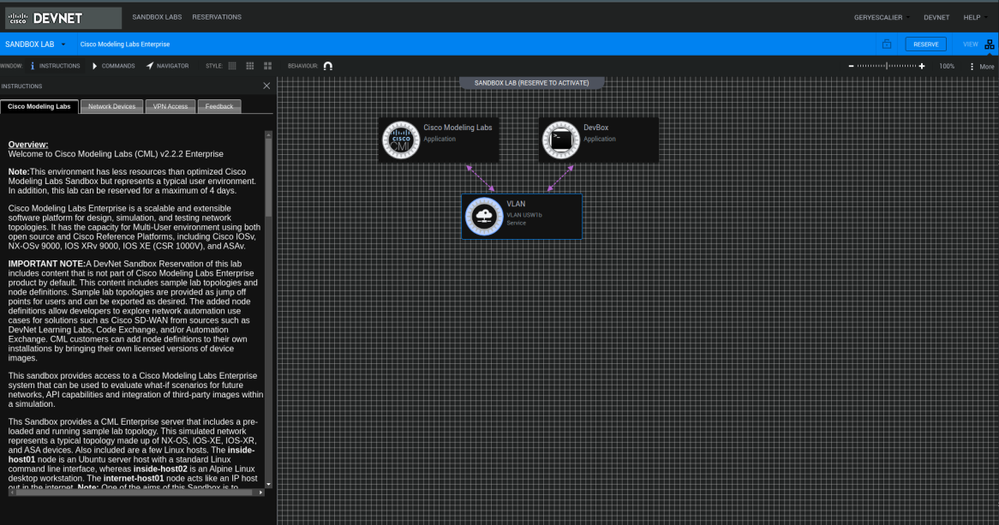Click the Reserve button
The image size is (999, 525).
pos(926,45)
